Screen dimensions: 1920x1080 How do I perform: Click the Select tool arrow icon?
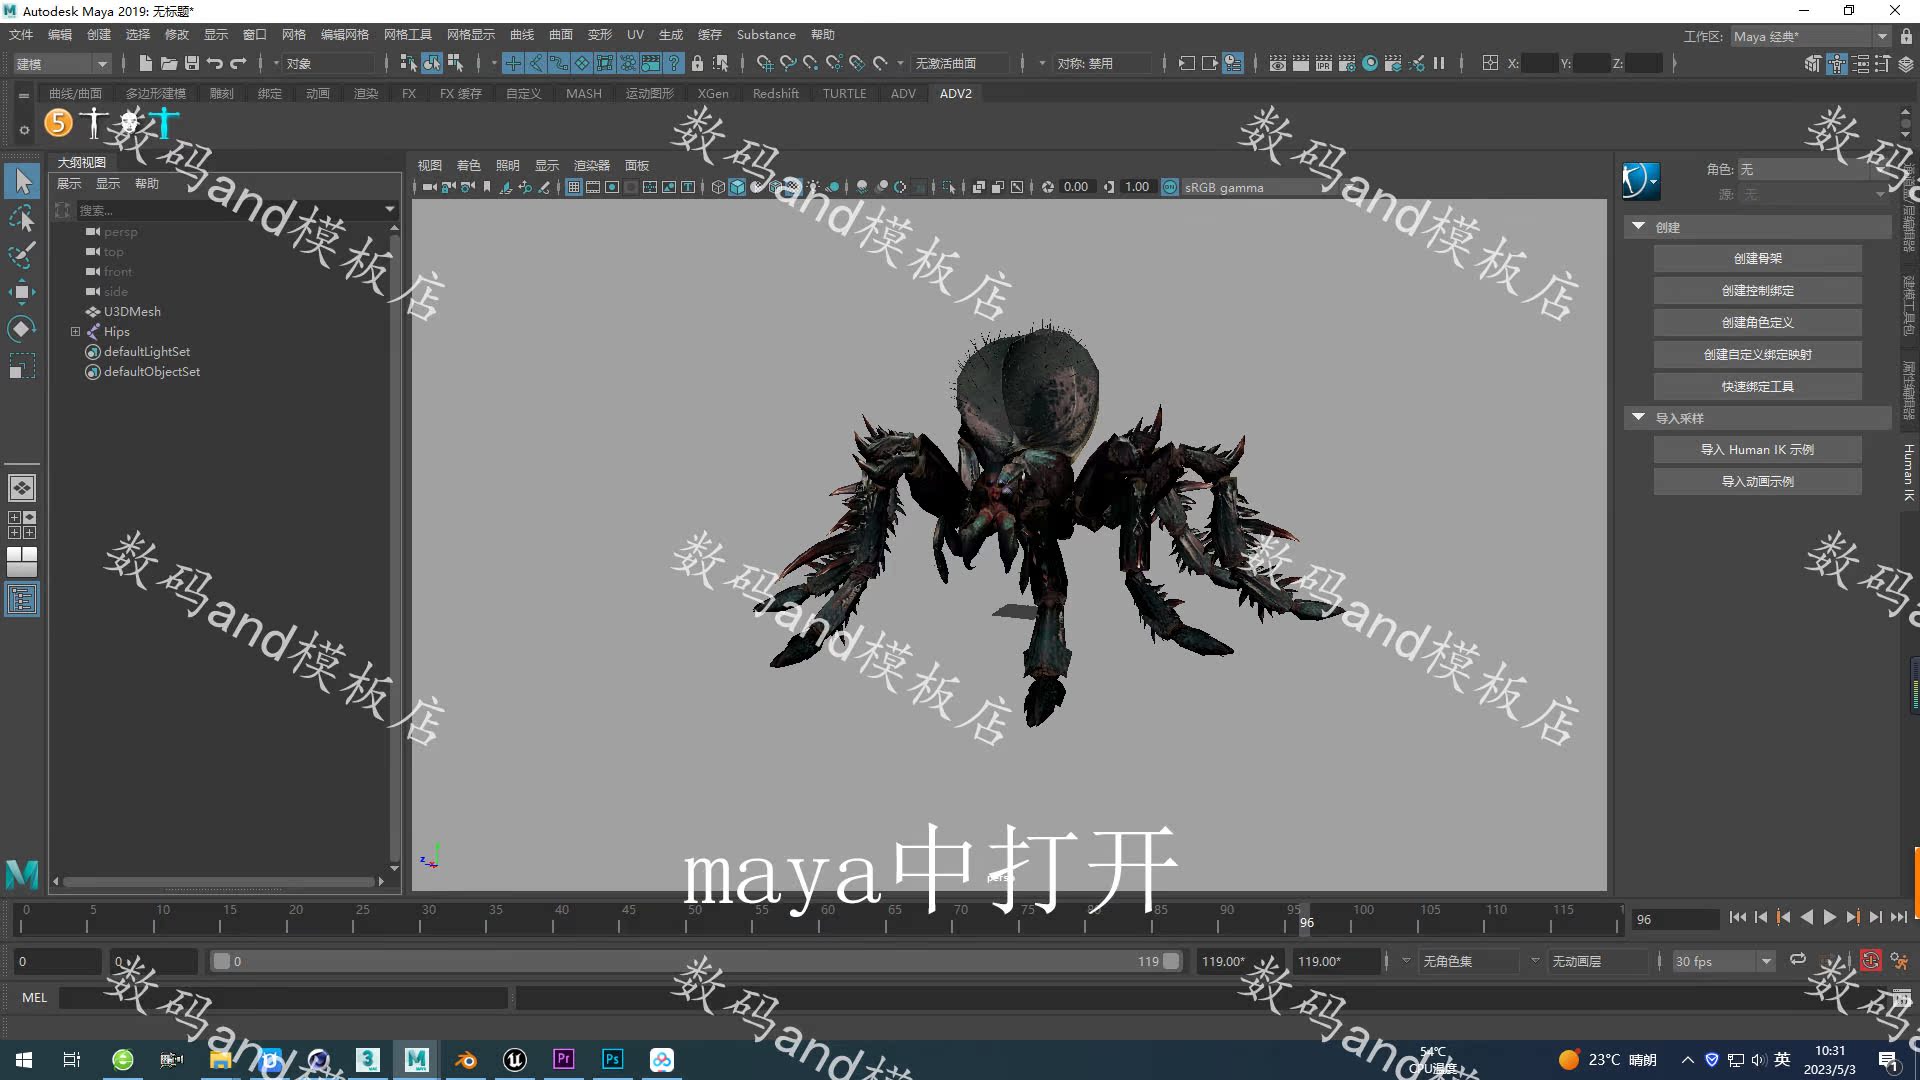click(x=22, y=181)
